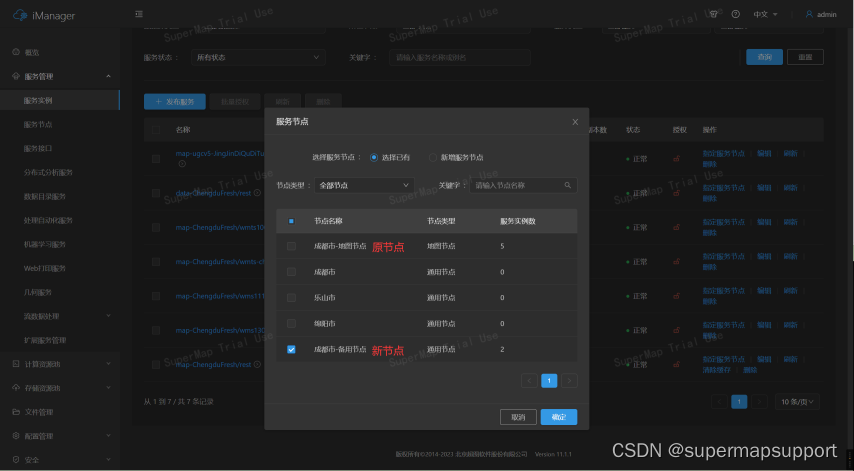
Task: Click the 取消 cancel button
Action: coord(517,417)
